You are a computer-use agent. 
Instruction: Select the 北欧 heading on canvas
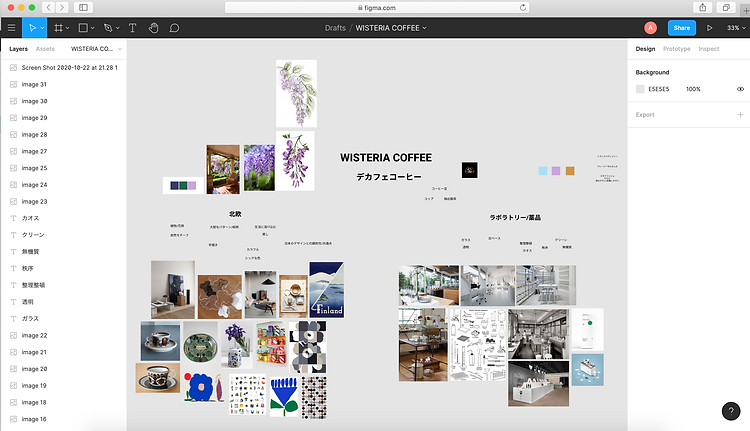point(235,214)
